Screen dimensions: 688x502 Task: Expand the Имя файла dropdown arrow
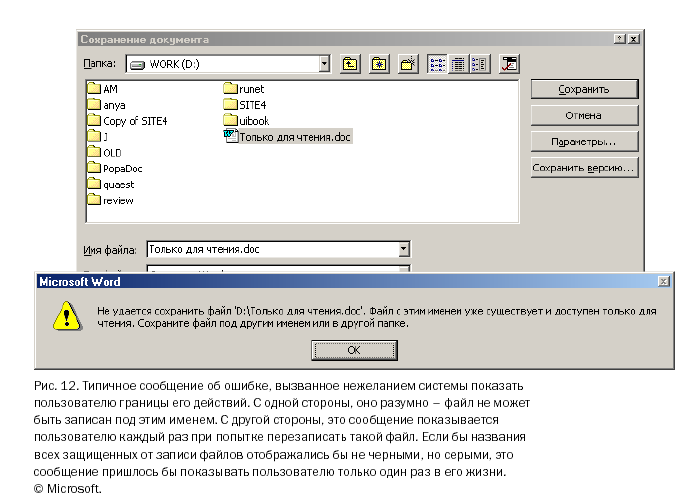(404, 249)
